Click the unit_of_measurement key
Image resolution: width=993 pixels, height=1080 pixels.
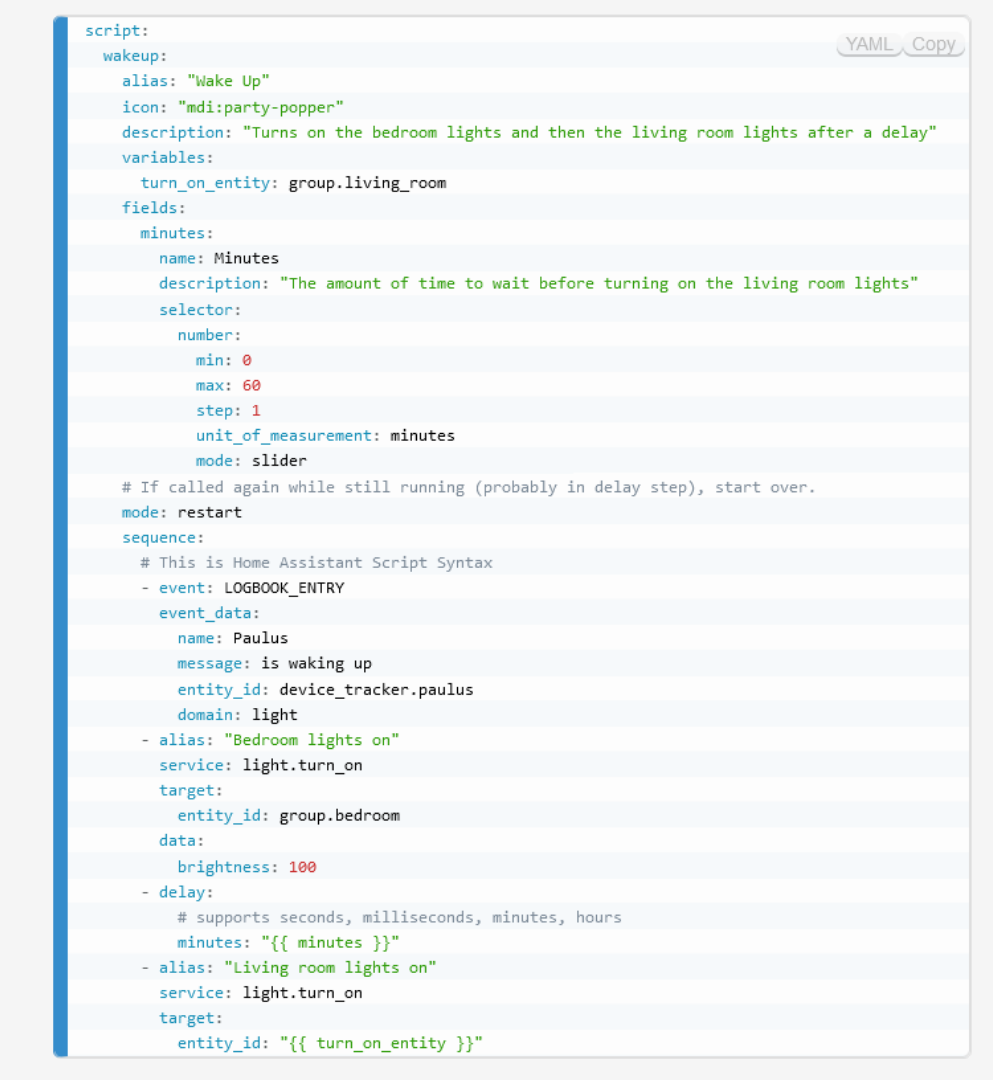[x=284, y=436]
